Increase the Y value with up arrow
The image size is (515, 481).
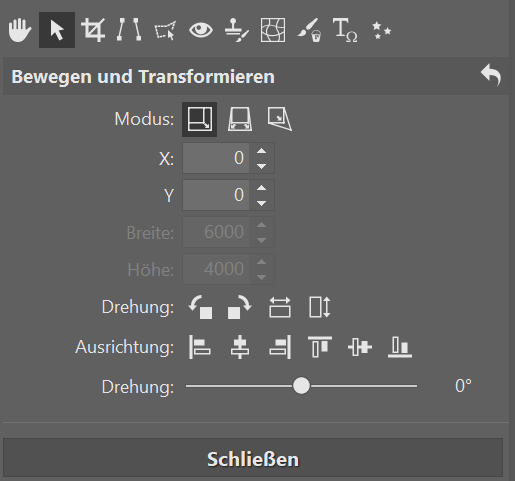(x=261, y=188)
